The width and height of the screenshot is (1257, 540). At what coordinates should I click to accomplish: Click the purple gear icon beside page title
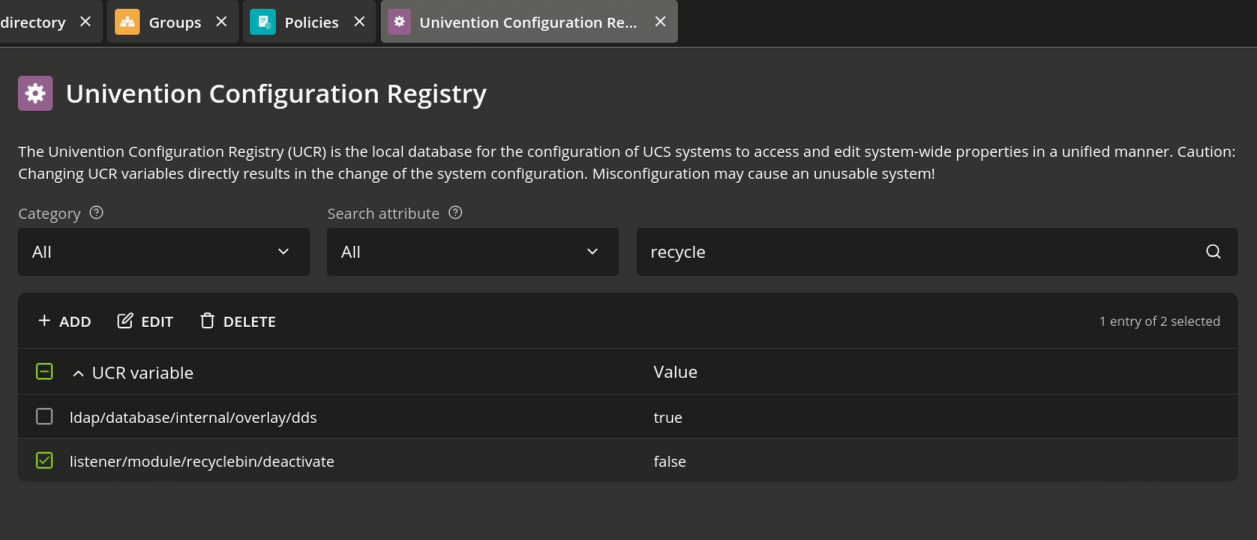[x=35, y=93]
